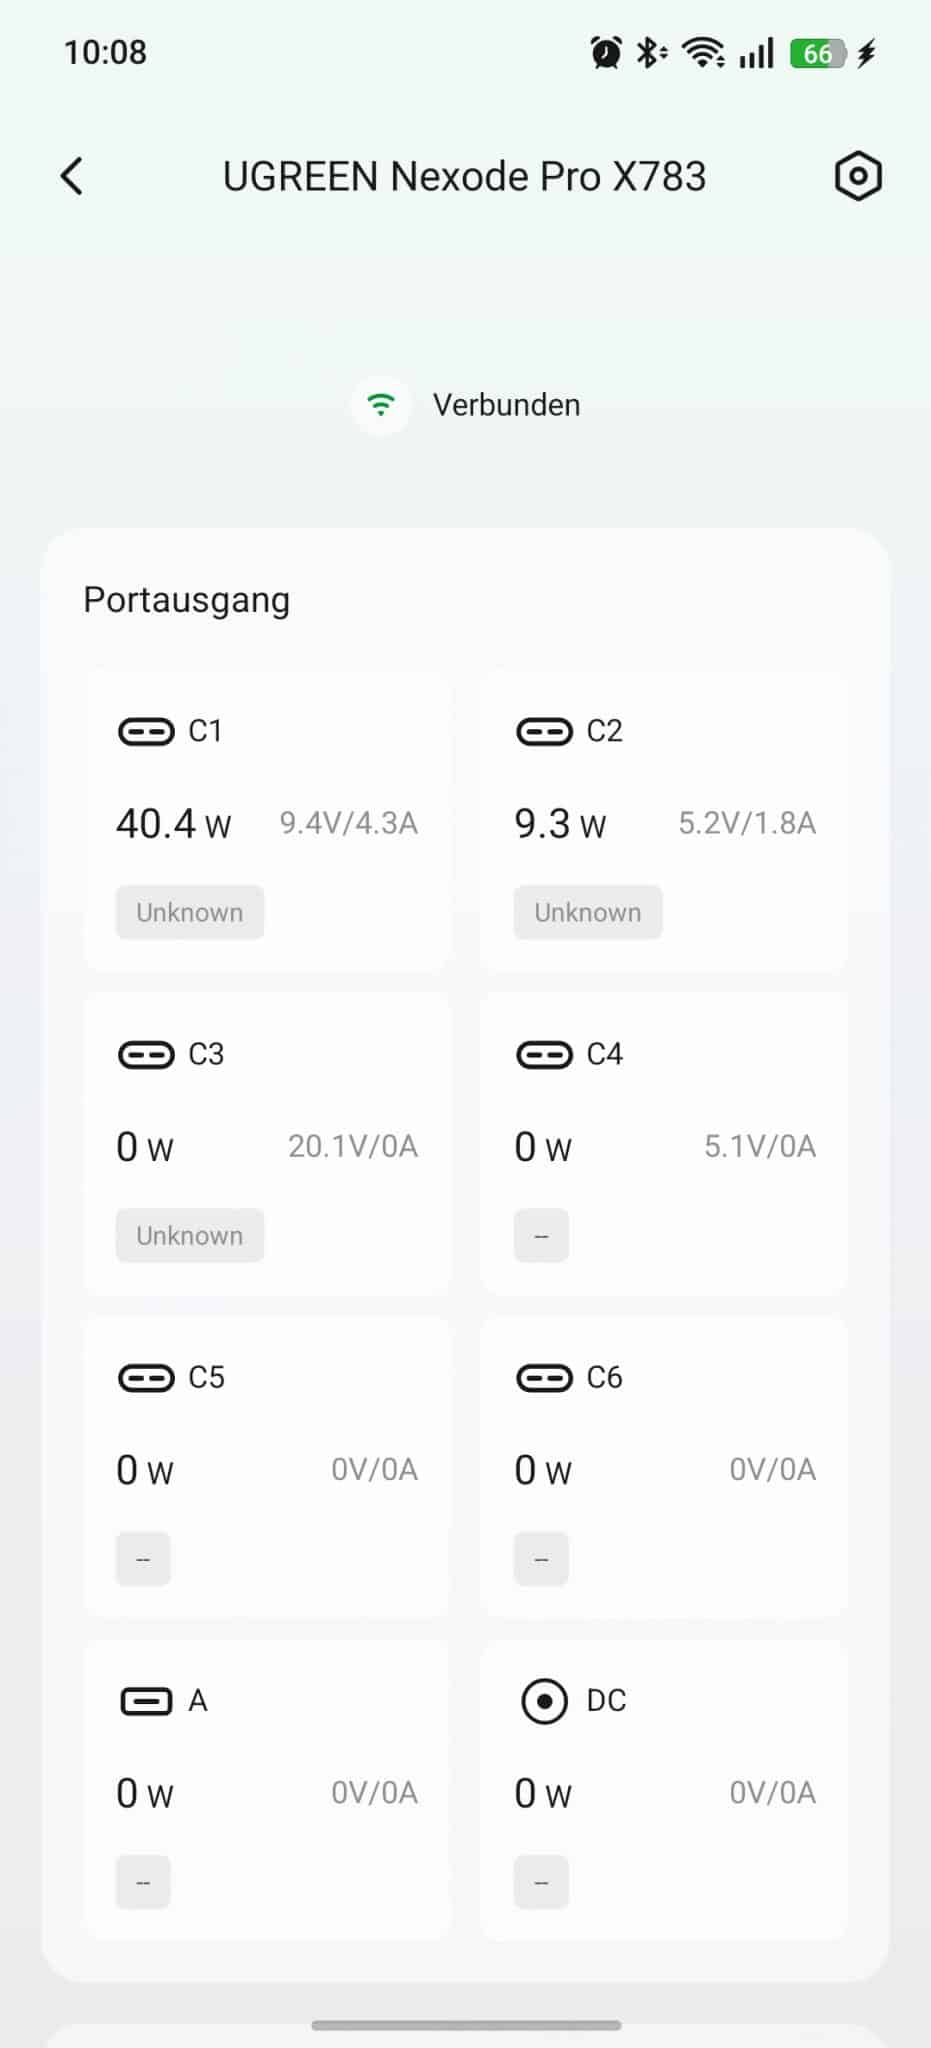
Task: Tap the USB-C icon for port C6
Action: [x=544, y=1378]
